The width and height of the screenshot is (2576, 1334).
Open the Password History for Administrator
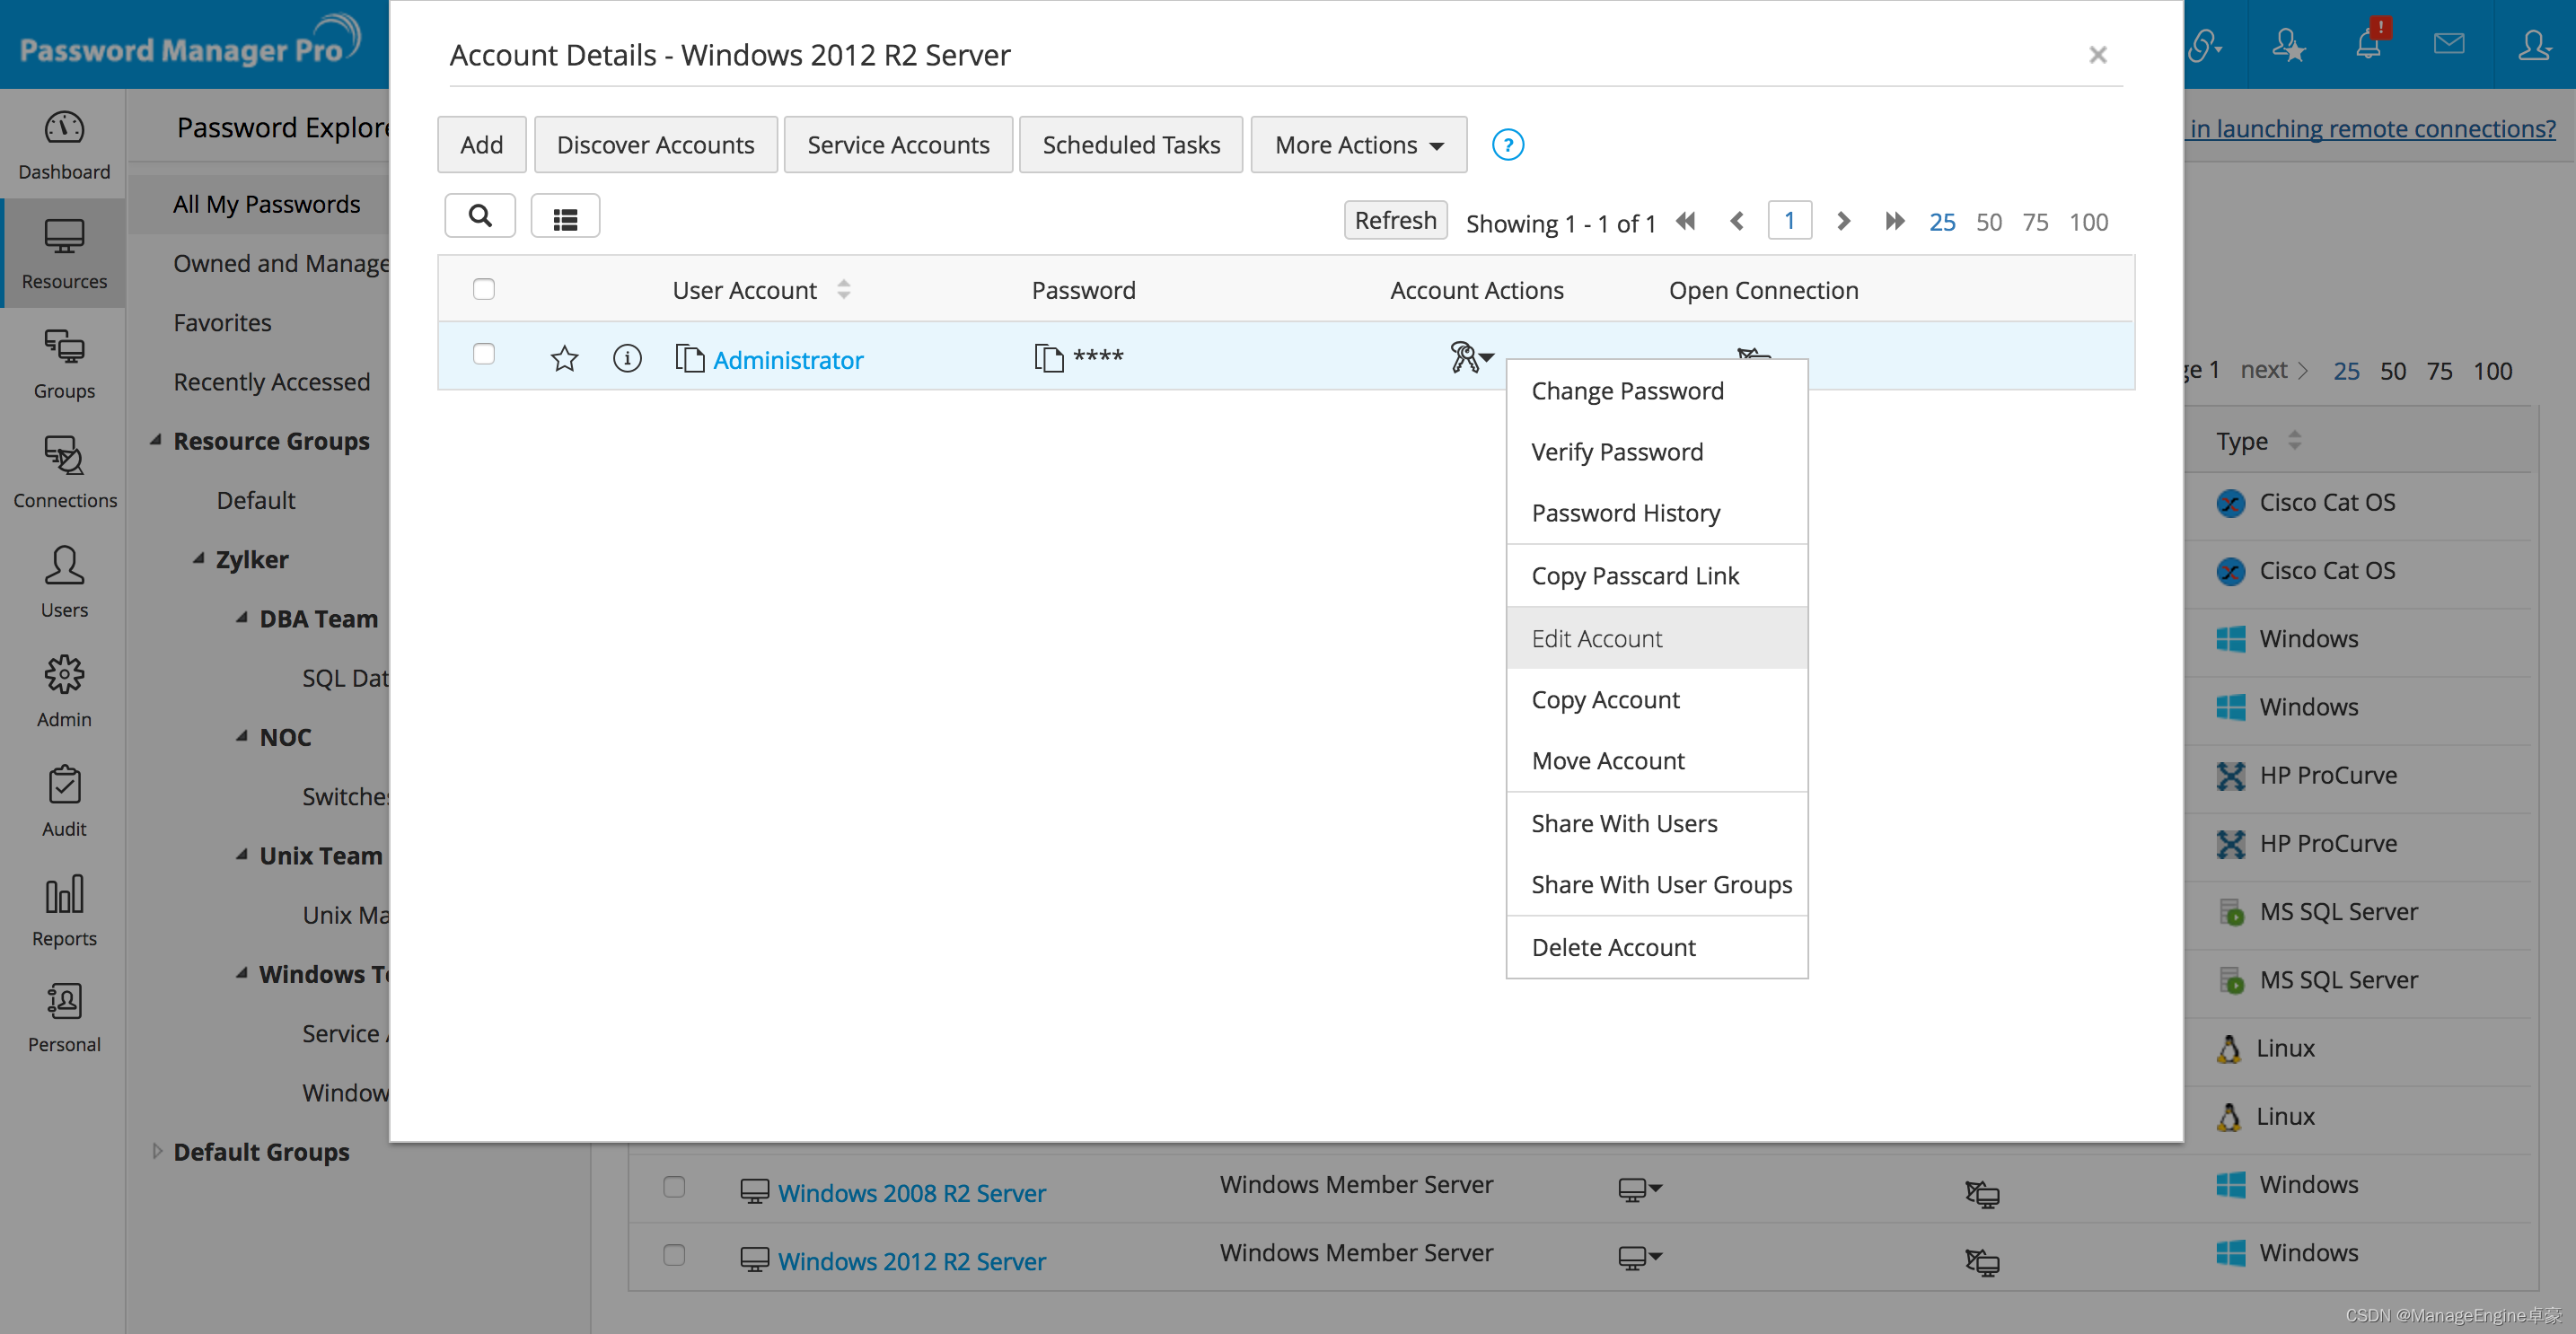pos(1623,513)
